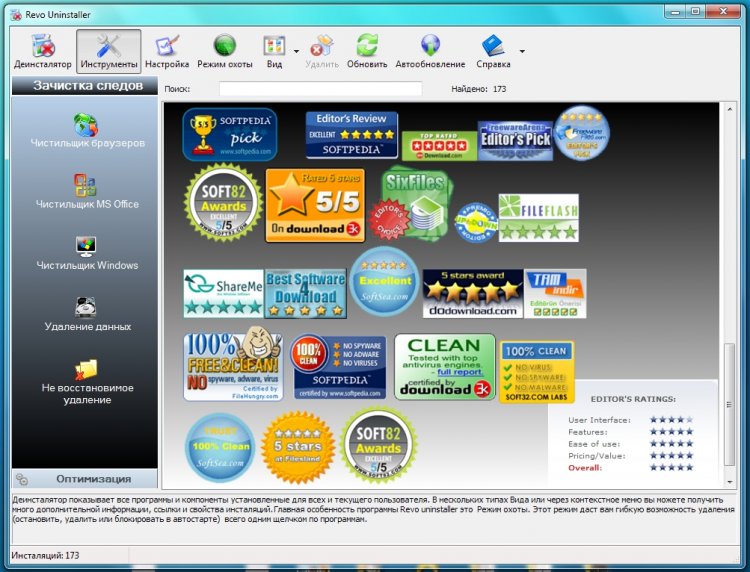Click the Best Software 4 Download badge

[x=305, y=294]
